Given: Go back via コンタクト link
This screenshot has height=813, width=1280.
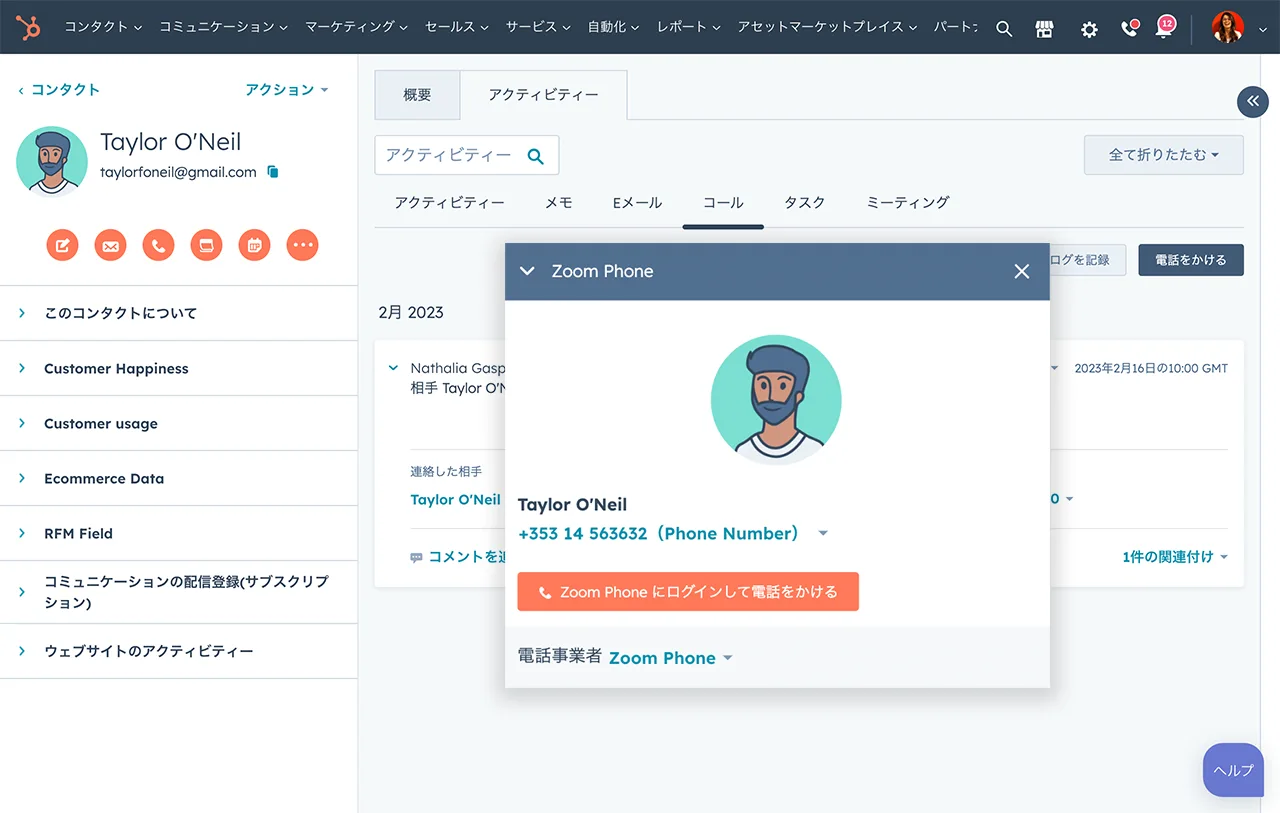Looking at the screenshot, I should pos(59,89).
